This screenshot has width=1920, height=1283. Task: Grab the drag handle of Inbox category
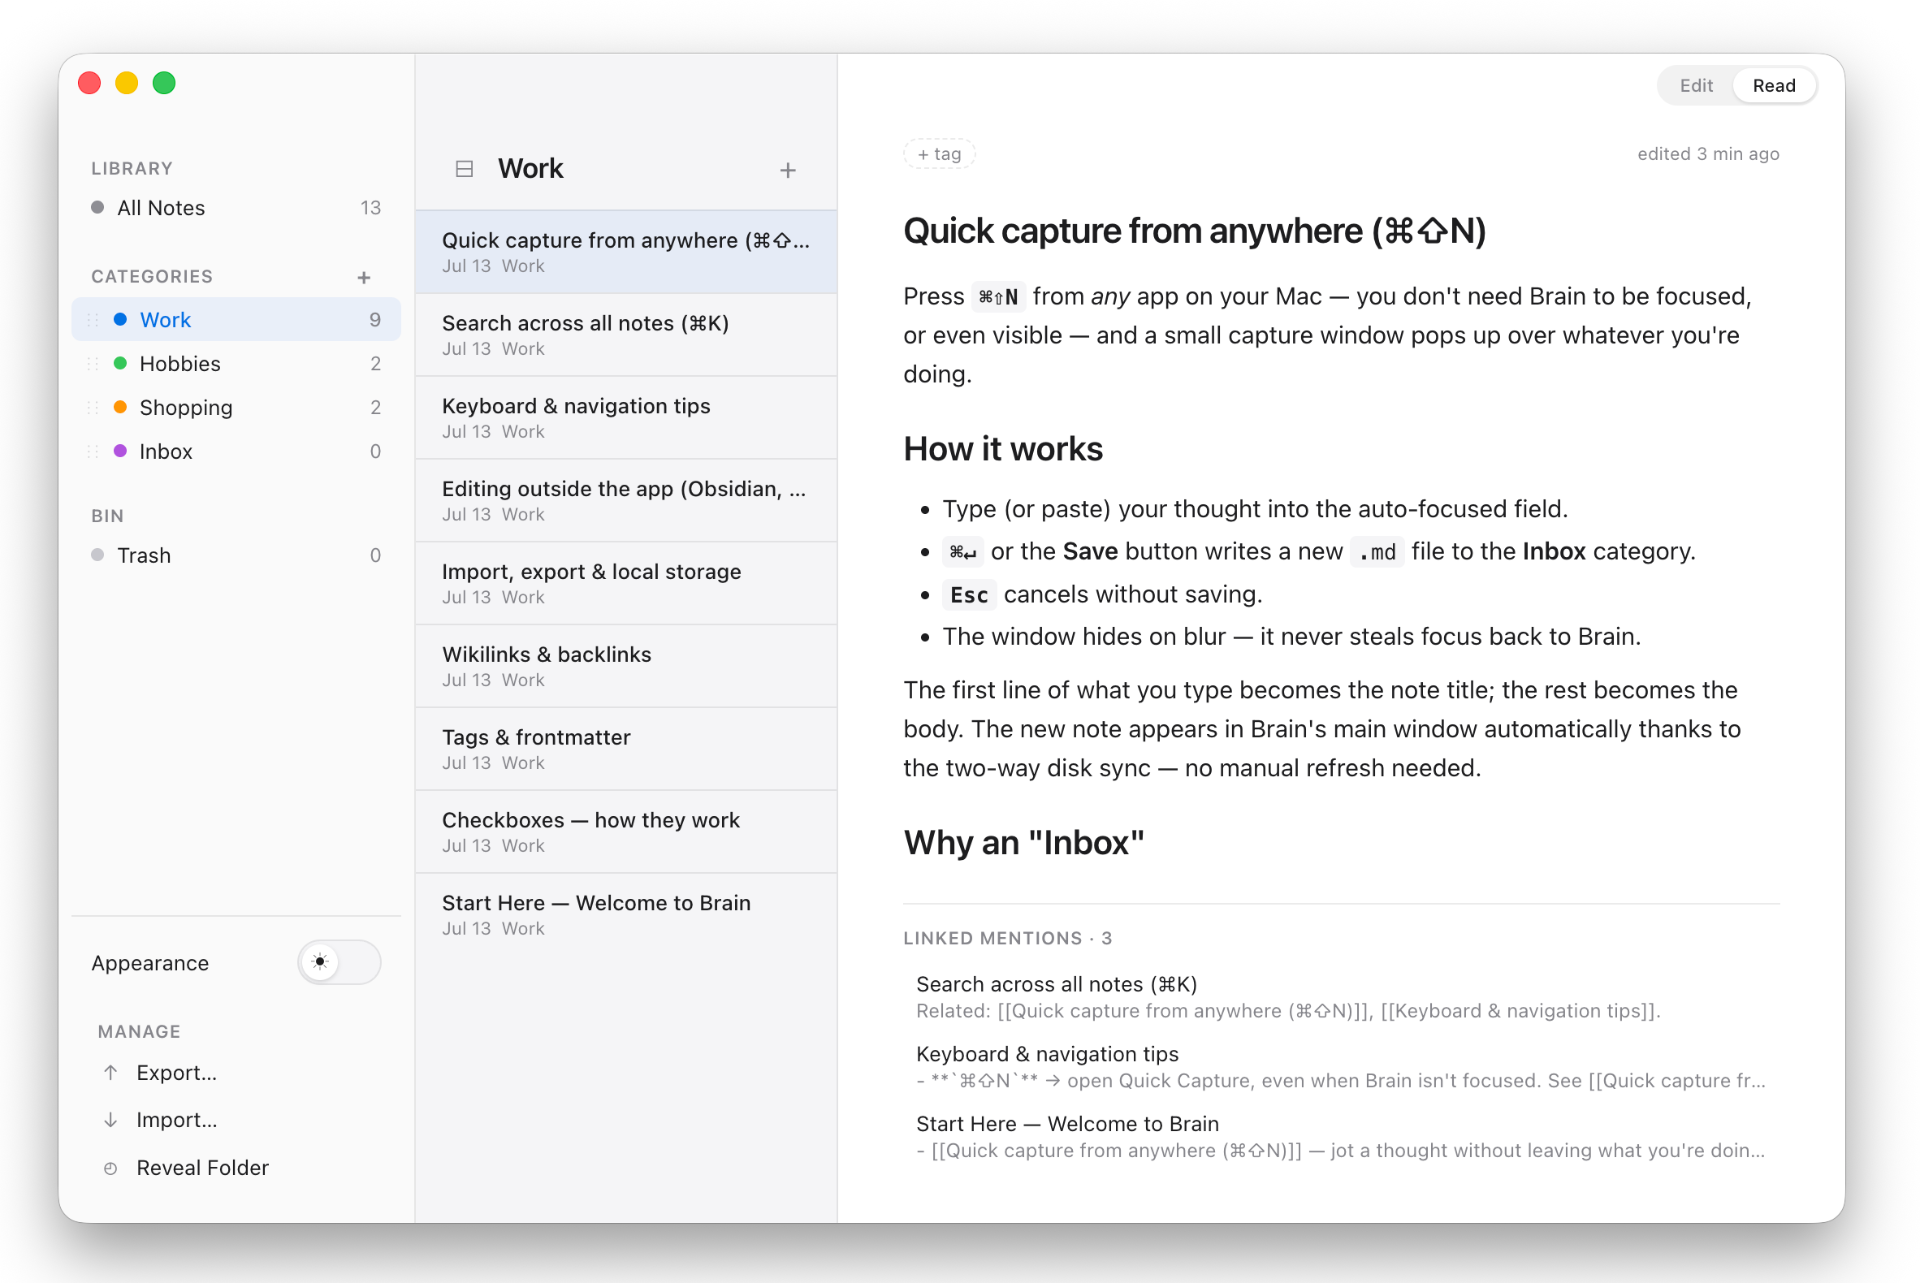click(93, 452)
